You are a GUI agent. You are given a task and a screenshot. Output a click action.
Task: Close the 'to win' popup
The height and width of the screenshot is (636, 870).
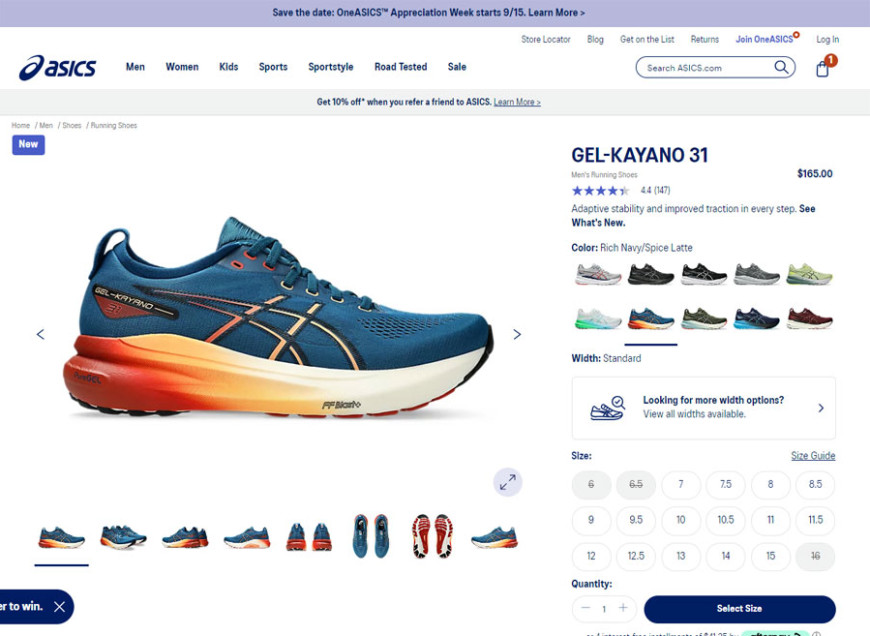(59, 607)
